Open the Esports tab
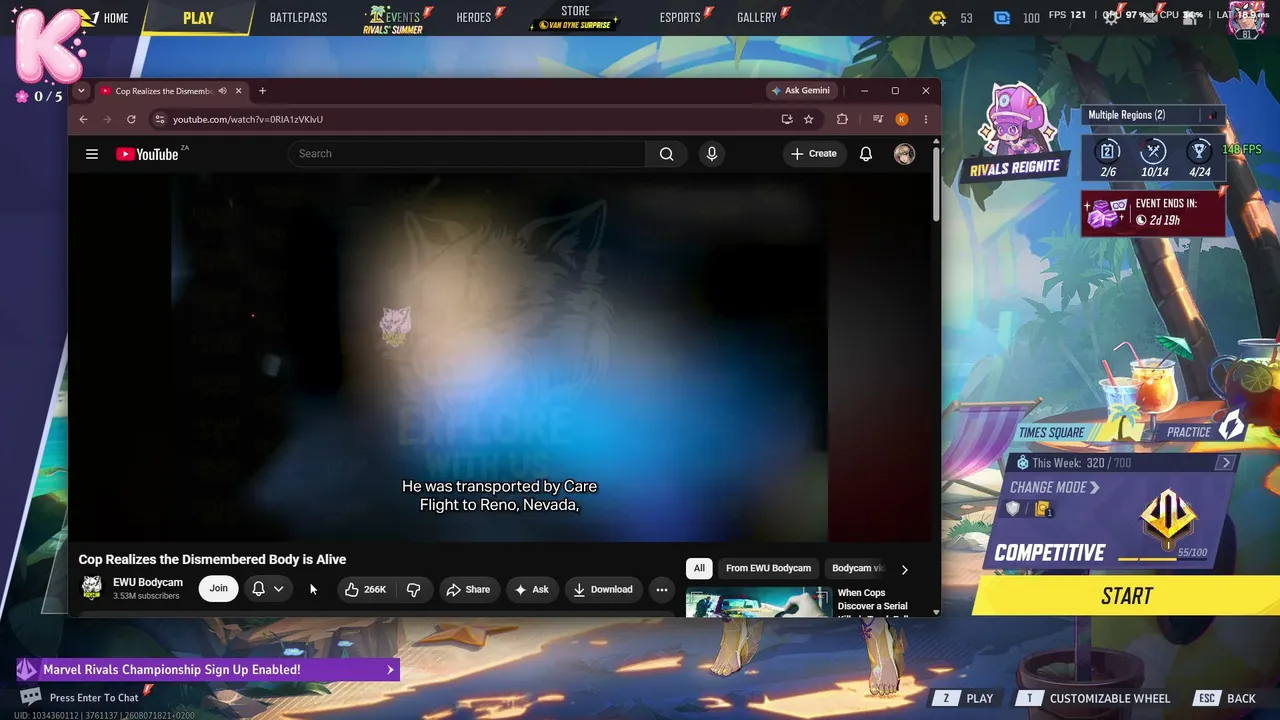Screen dimensions: 1280x720 (x=680, y=18)
